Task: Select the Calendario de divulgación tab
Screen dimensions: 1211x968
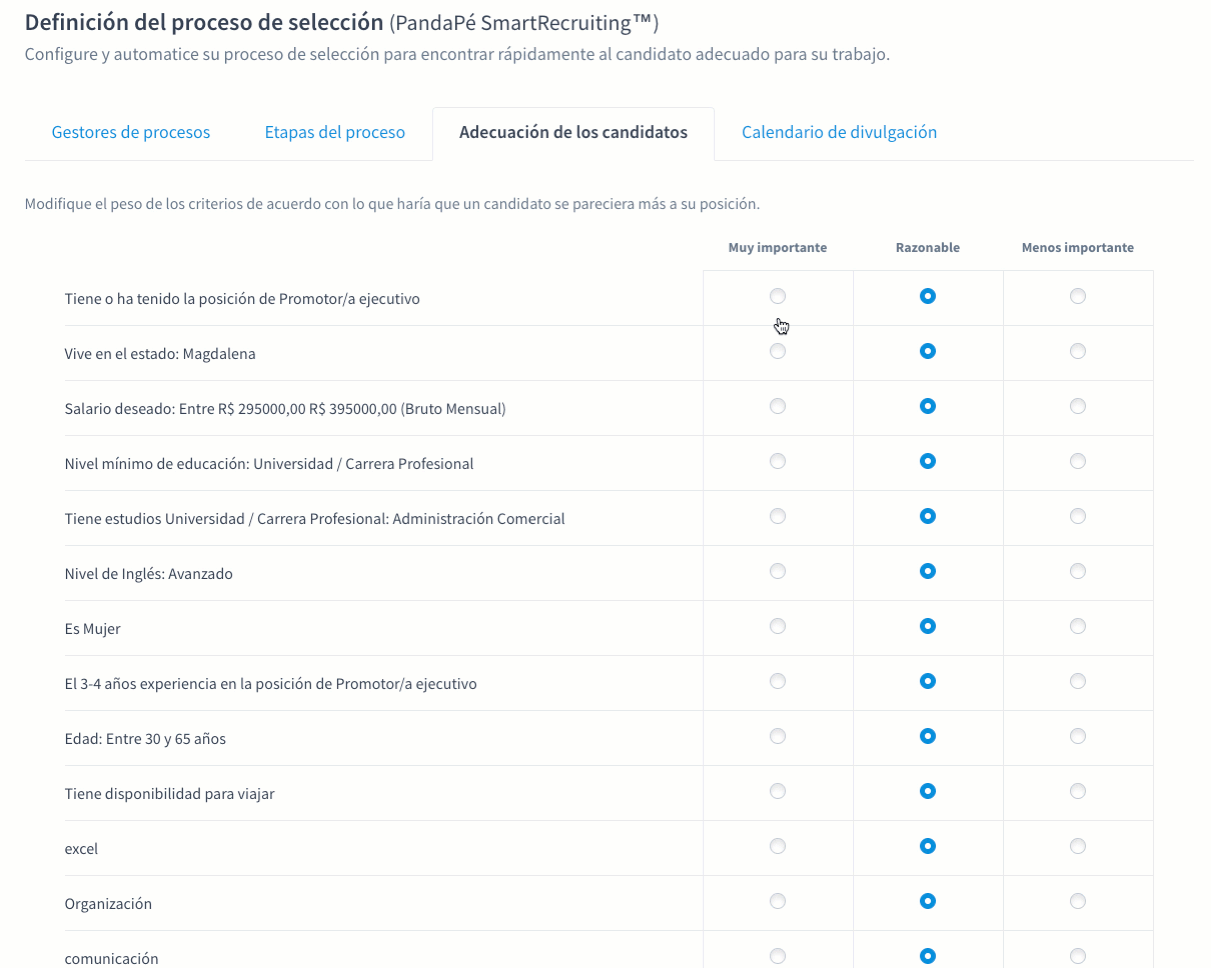Action: pos(839,131)
